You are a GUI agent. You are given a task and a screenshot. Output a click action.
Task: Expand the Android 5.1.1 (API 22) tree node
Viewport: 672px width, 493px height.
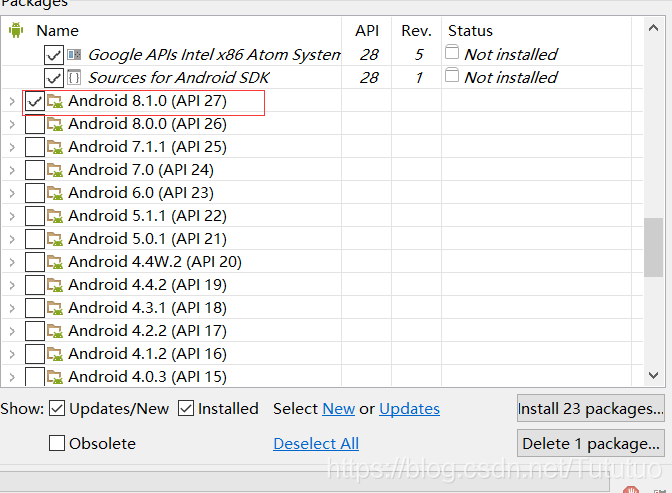(12, 216)
